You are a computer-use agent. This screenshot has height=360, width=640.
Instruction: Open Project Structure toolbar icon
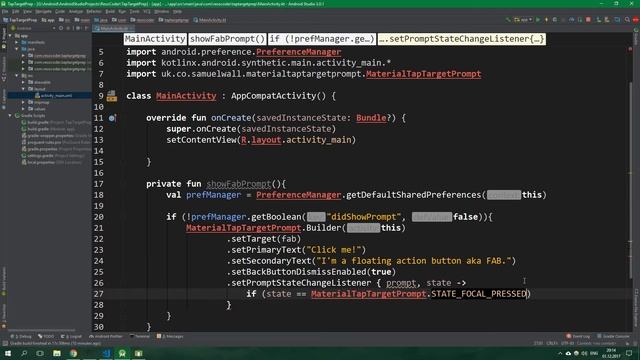coord(617,20)
